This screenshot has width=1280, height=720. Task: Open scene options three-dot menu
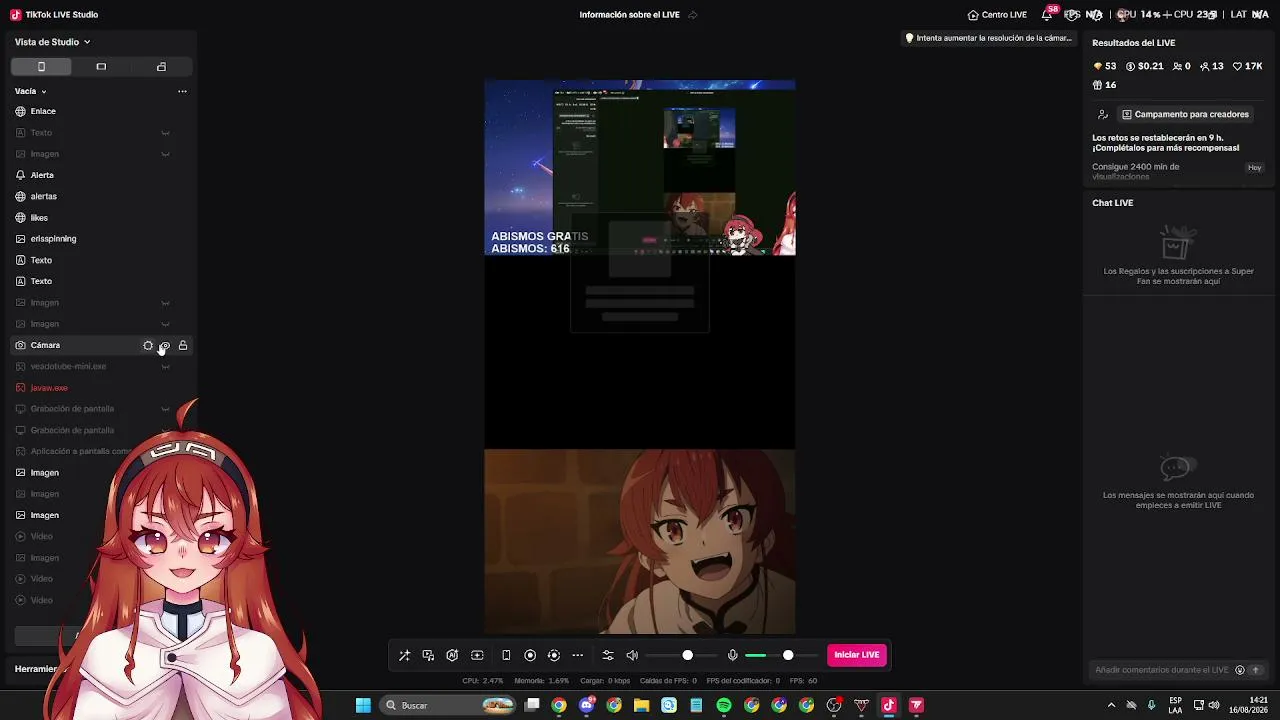pos(182,91)
